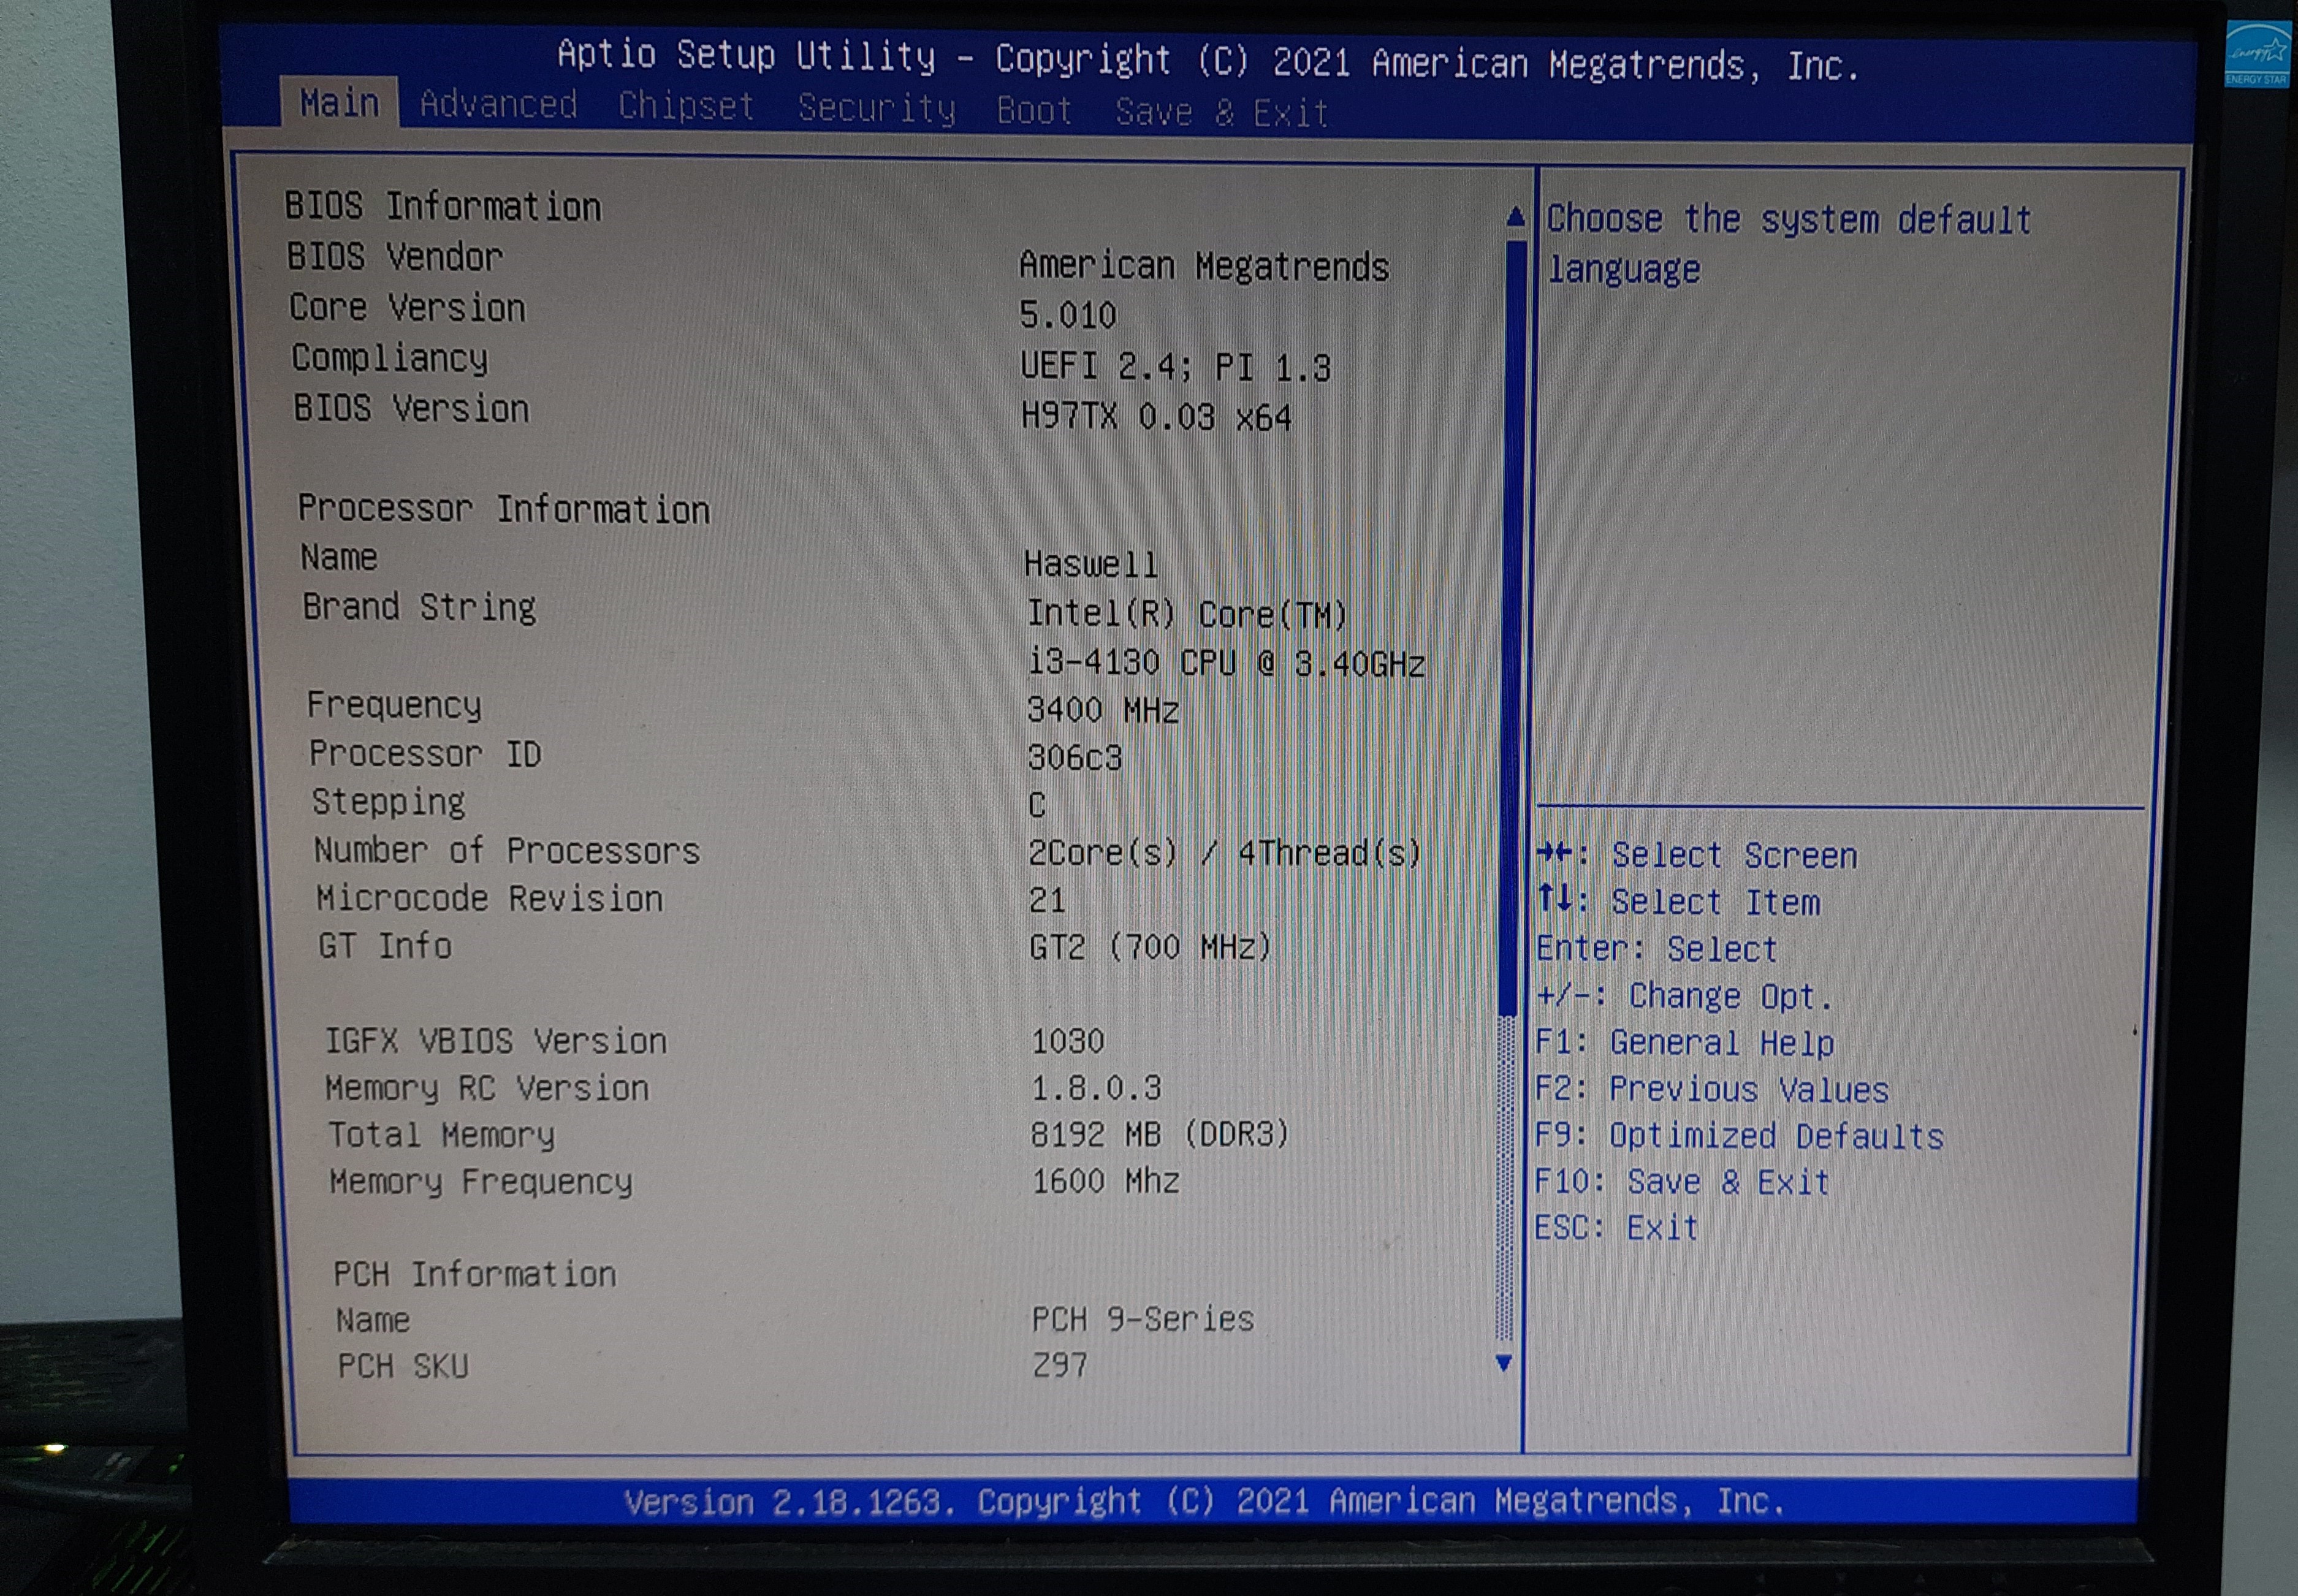Click the '1.8.0.3' memory RC value
This screenshot has height=1596, width=2298.
[x=1097, y=1088]
